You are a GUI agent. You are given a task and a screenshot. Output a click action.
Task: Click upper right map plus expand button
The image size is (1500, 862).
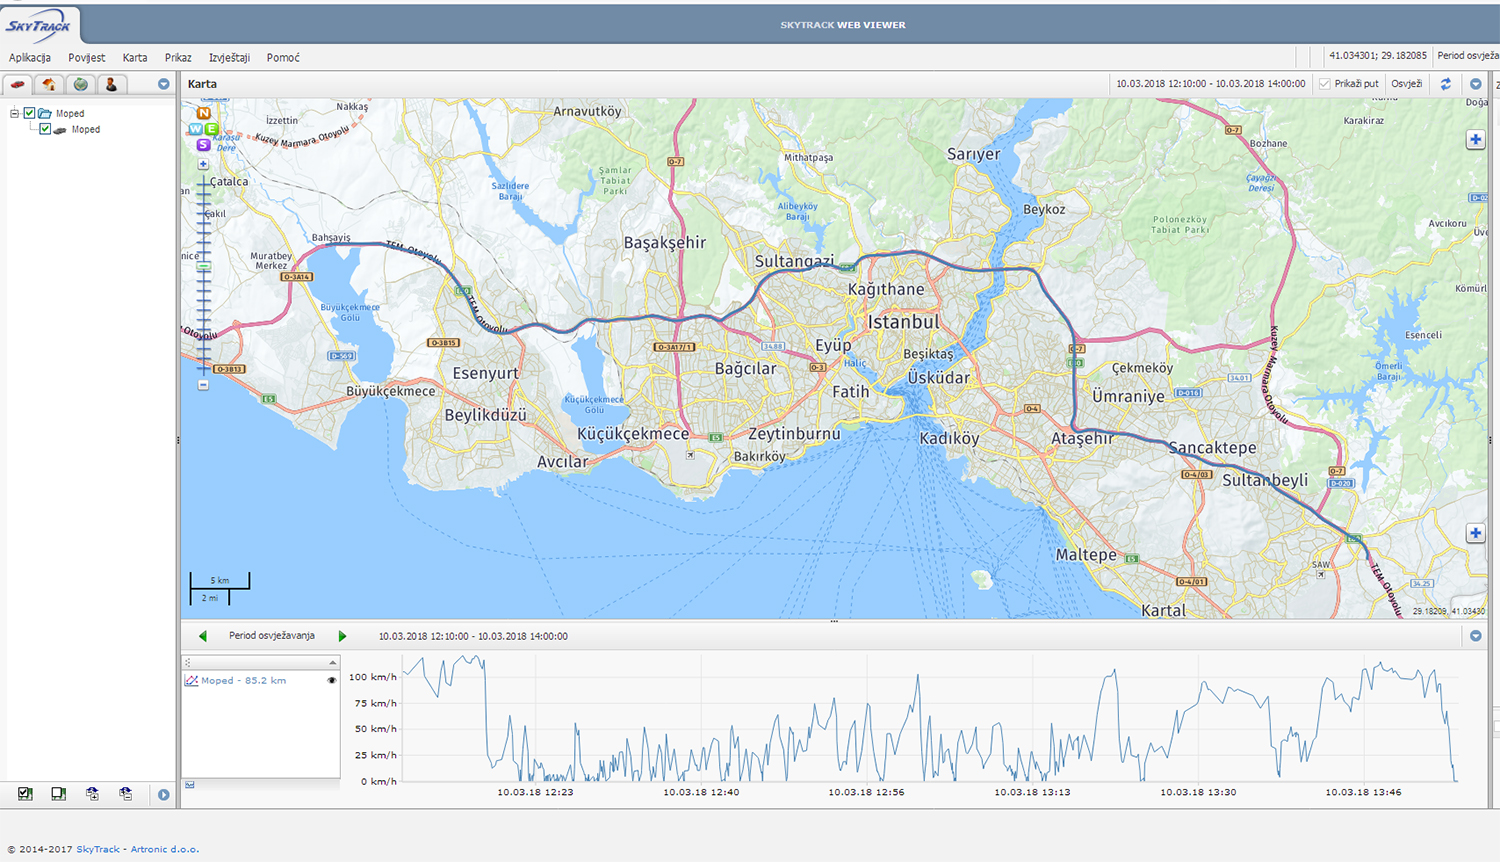1475,140
